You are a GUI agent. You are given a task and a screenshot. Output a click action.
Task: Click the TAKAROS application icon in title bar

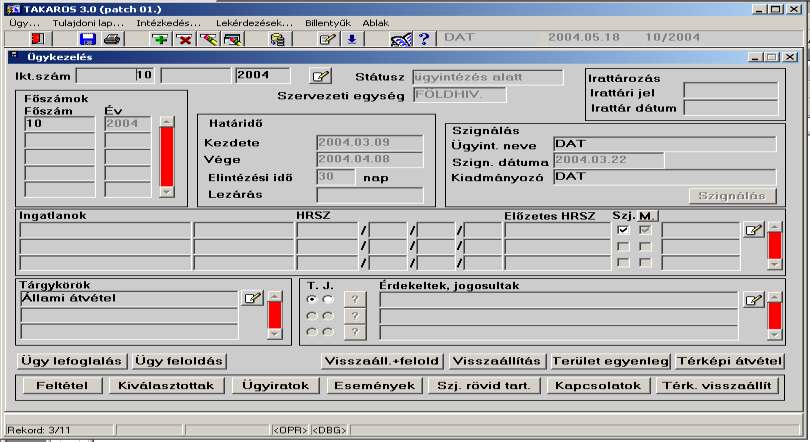pyautogui.click(x=13, y=9)
